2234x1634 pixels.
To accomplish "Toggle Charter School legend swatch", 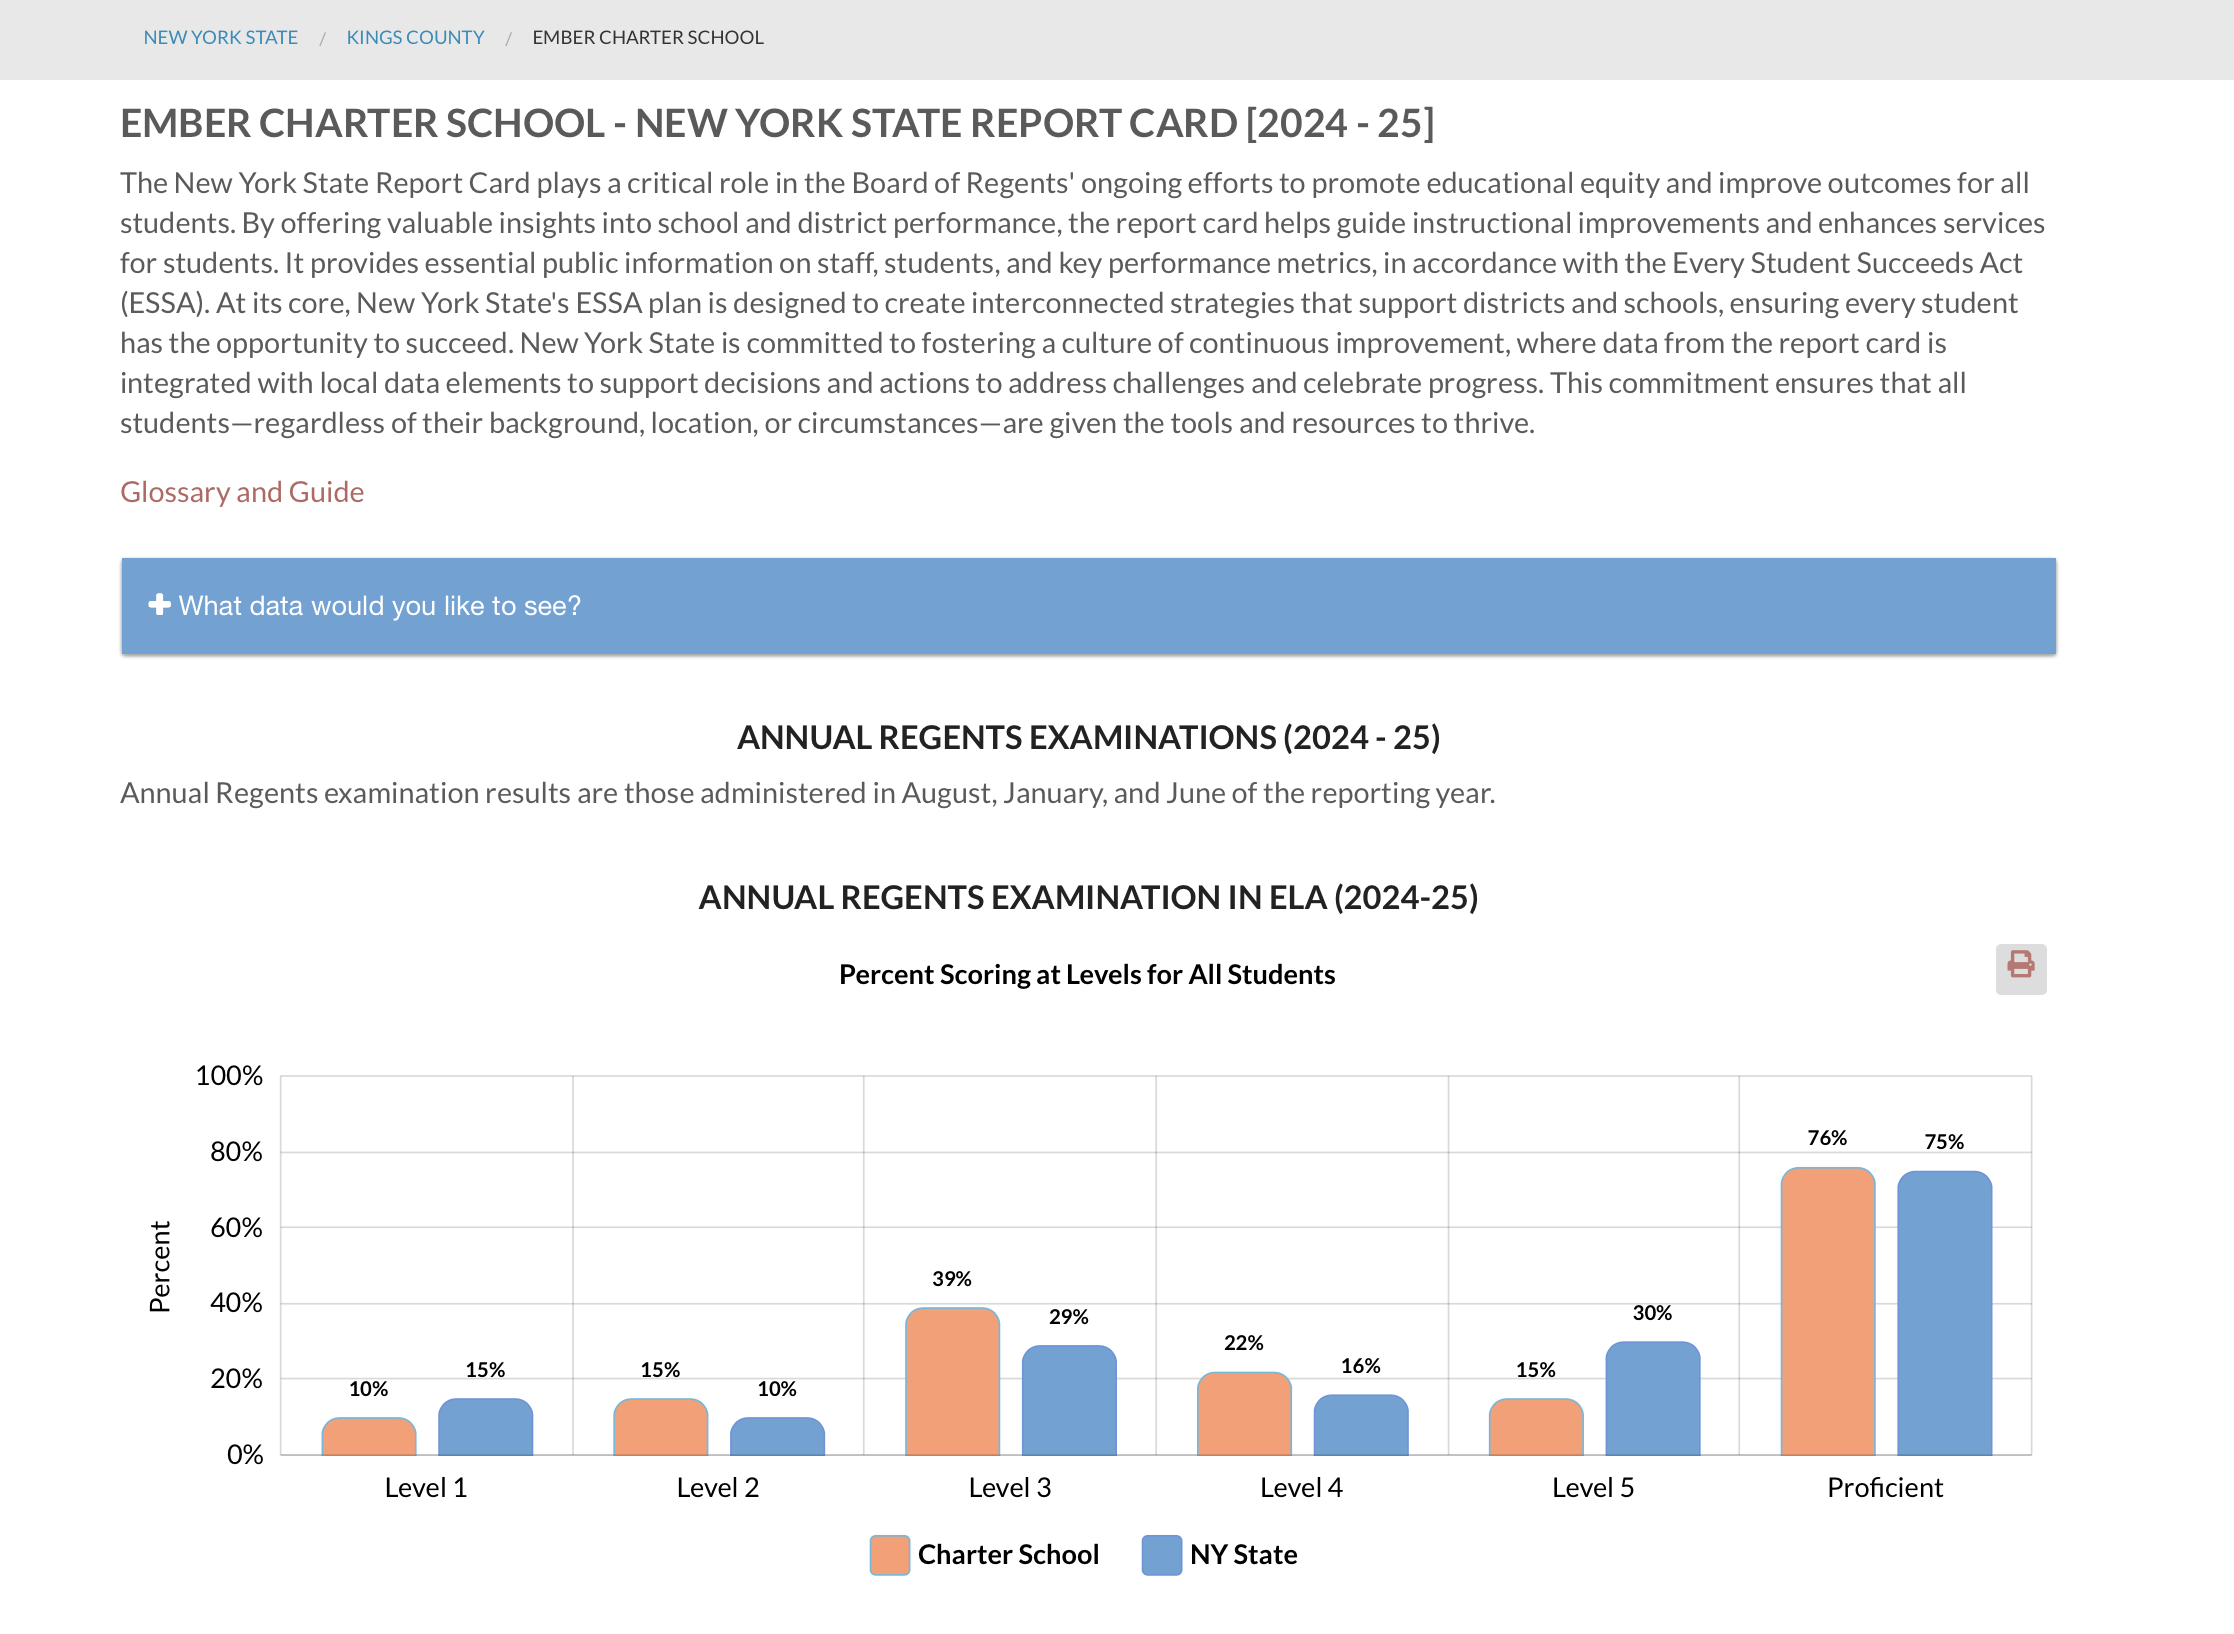I will (x=889, y=1555).
